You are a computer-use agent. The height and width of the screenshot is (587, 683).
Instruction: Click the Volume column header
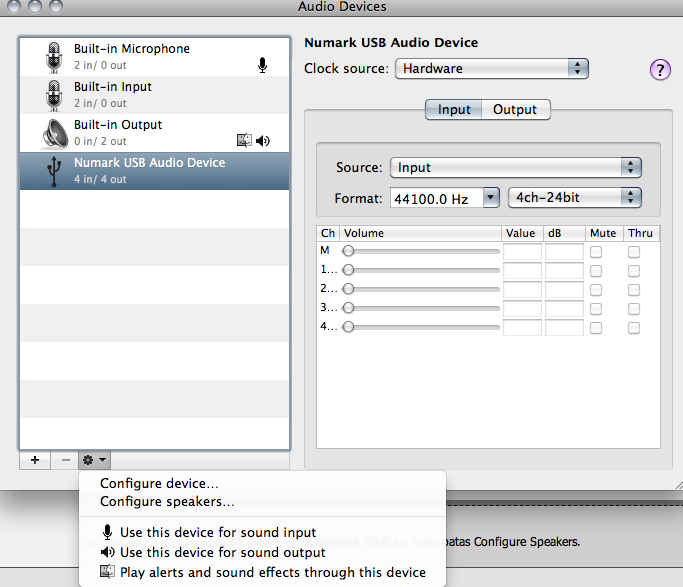(421, 233)
